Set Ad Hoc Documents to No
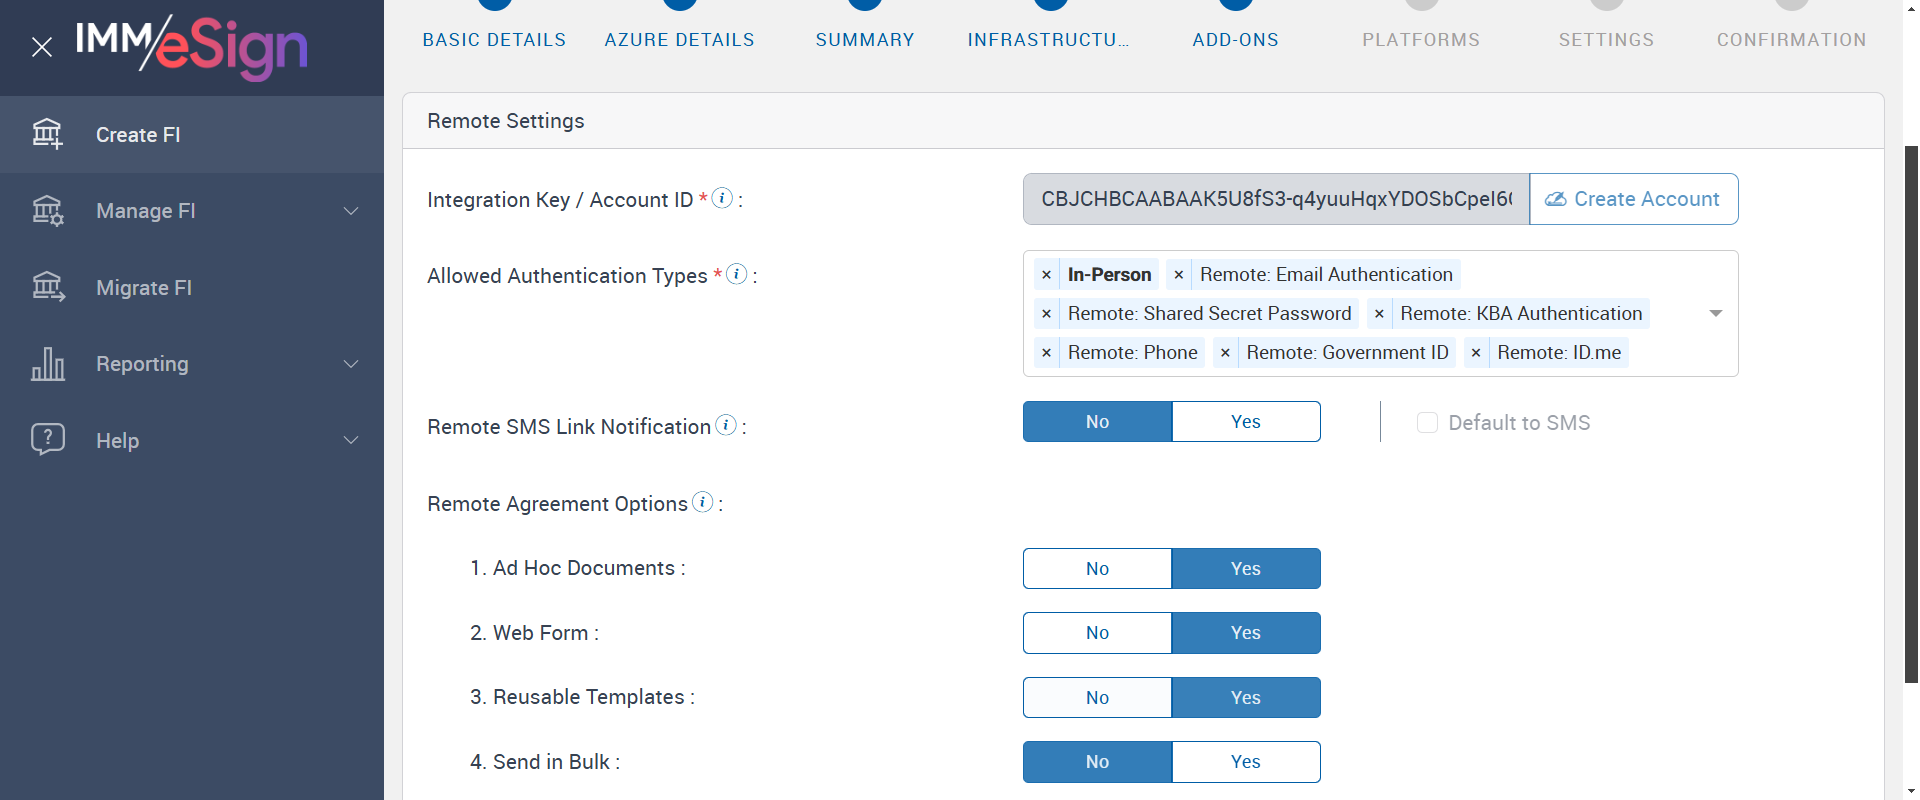1920x800 pixels. 1097,569
